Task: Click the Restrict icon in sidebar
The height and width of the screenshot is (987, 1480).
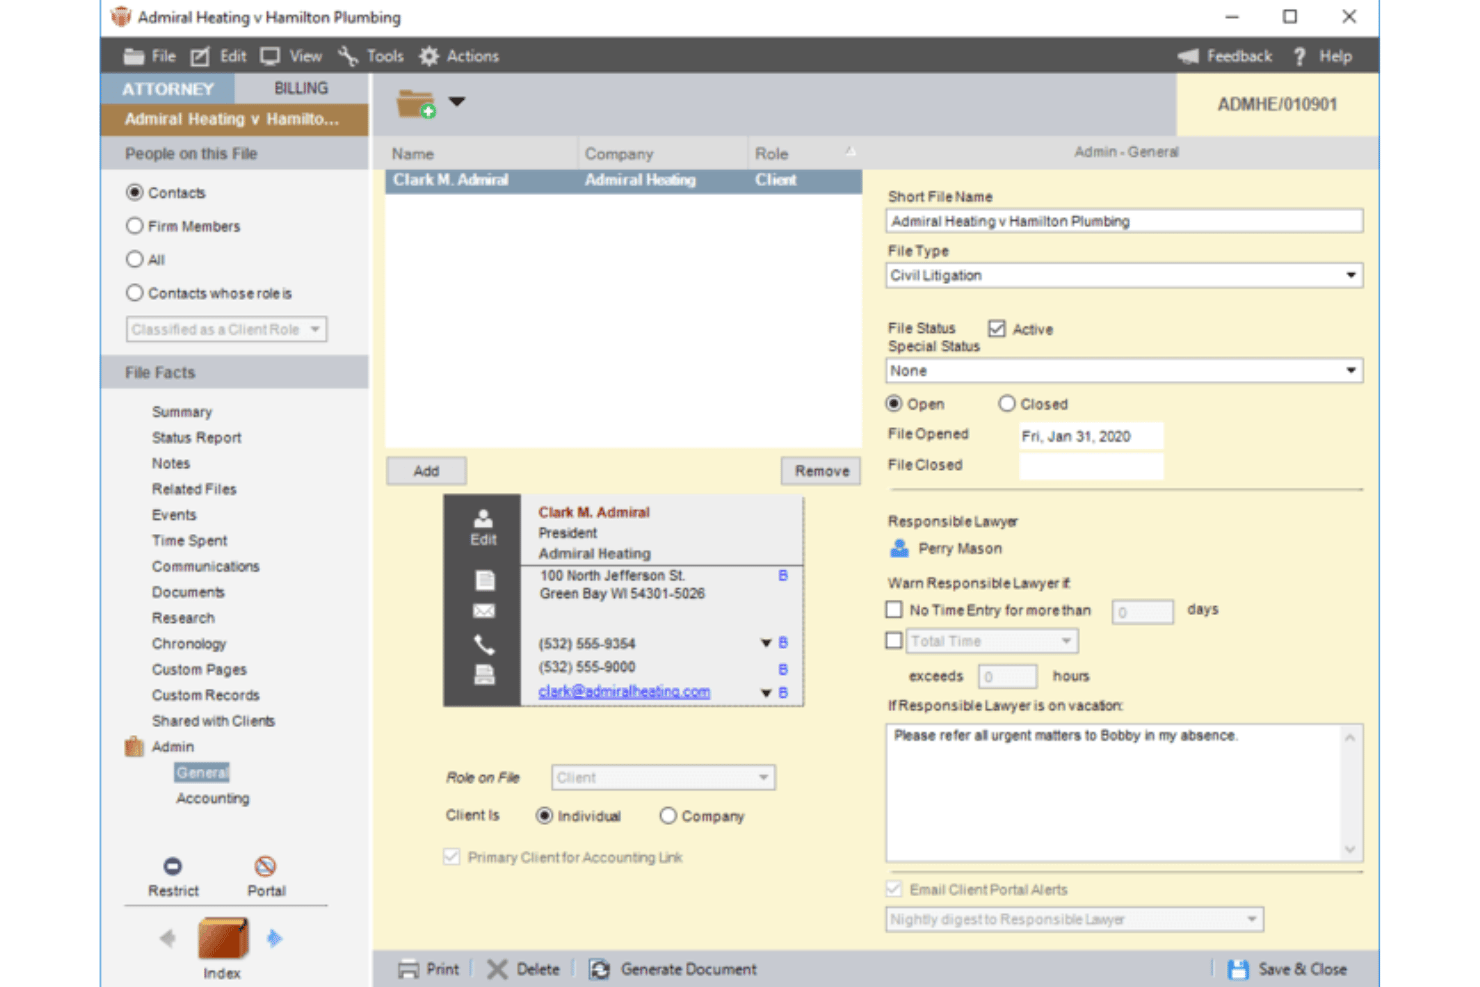Action: pyautogui.click(x=172, y=866)
